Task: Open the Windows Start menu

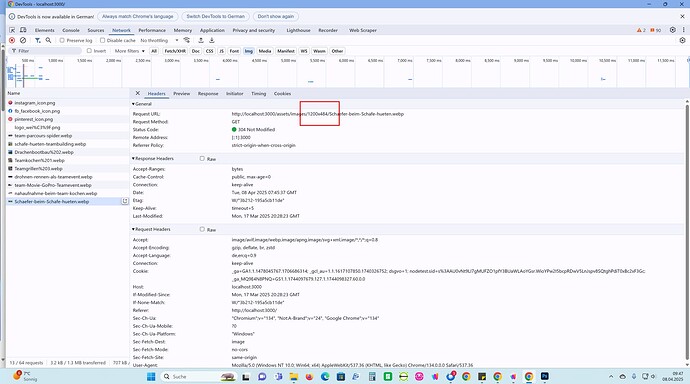Action: tap(151, 377)
